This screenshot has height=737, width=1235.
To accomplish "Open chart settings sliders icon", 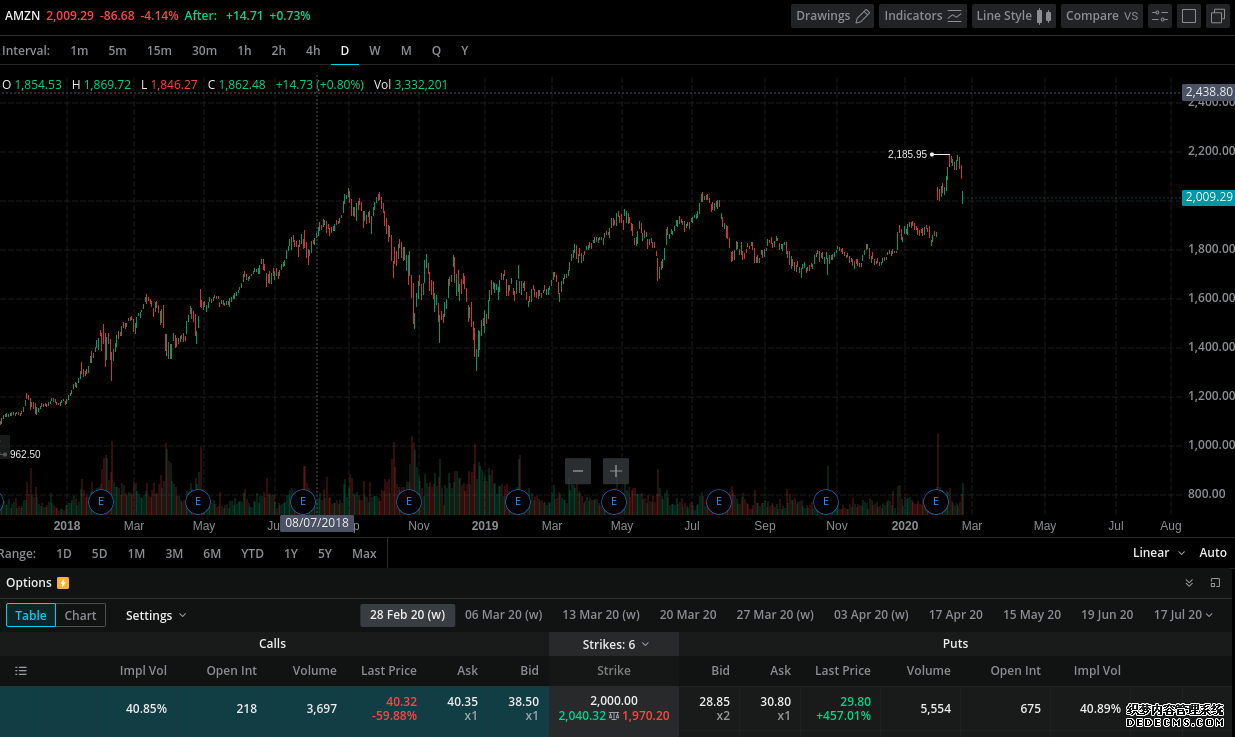I will [1160, 16].
